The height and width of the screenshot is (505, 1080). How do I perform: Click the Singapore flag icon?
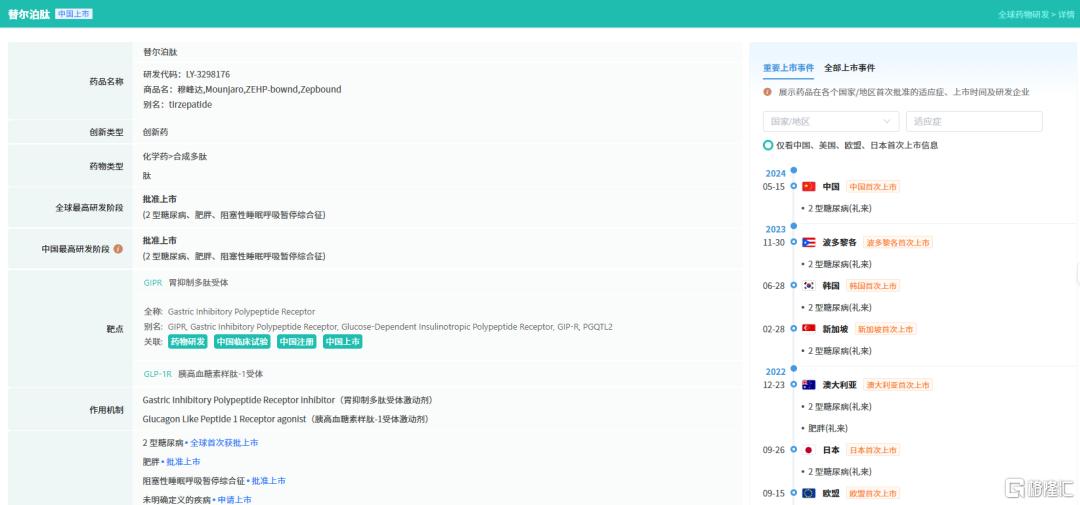pos(808,329)
